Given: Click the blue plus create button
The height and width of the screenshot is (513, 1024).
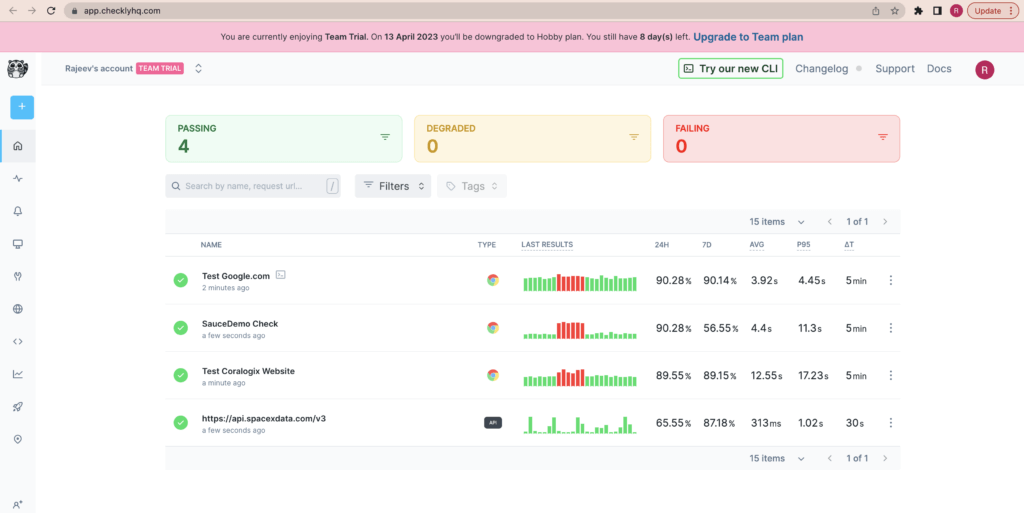Looking at the screenshot, I should (x=22, y=107).
